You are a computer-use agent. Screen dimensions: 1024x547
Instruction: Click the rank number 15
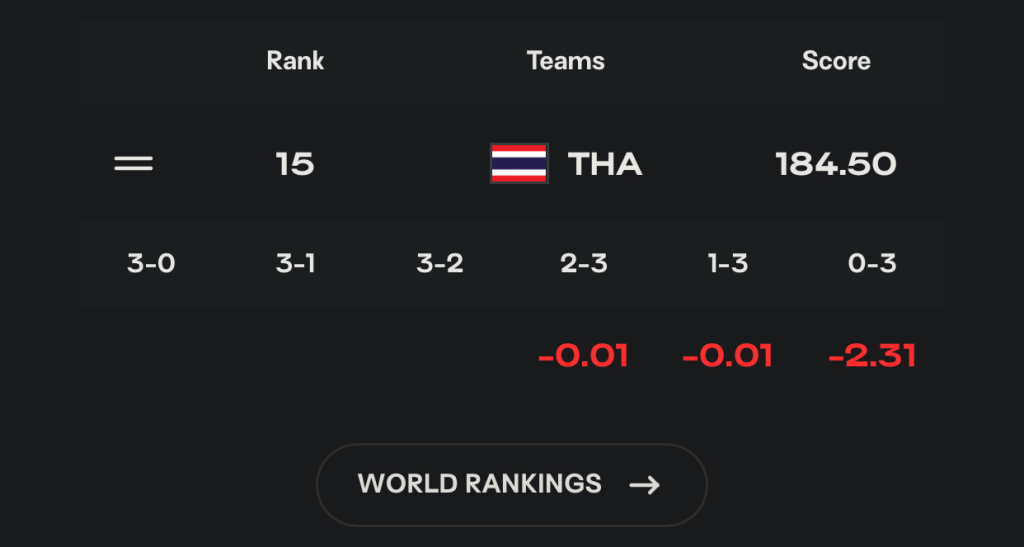click(295, 164)
